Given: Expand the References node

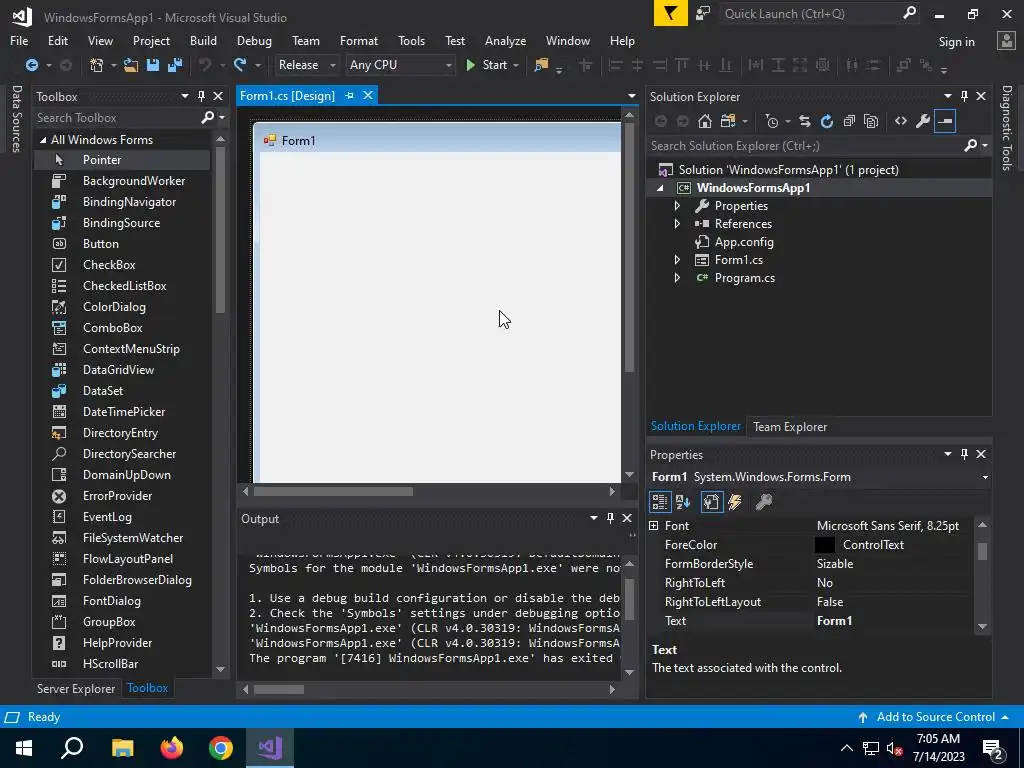Looking at the screenshot, I should click(677, 223).
